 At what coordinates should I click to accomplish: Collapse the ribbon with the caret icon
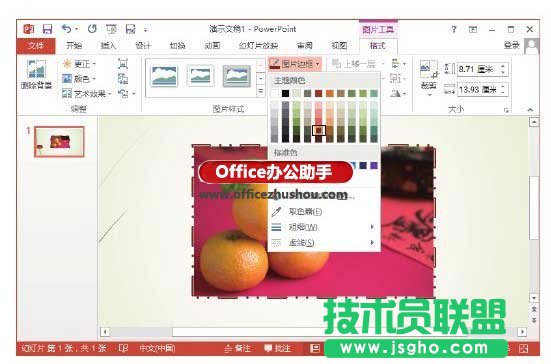pyautogui.click(x=530, y=110)
